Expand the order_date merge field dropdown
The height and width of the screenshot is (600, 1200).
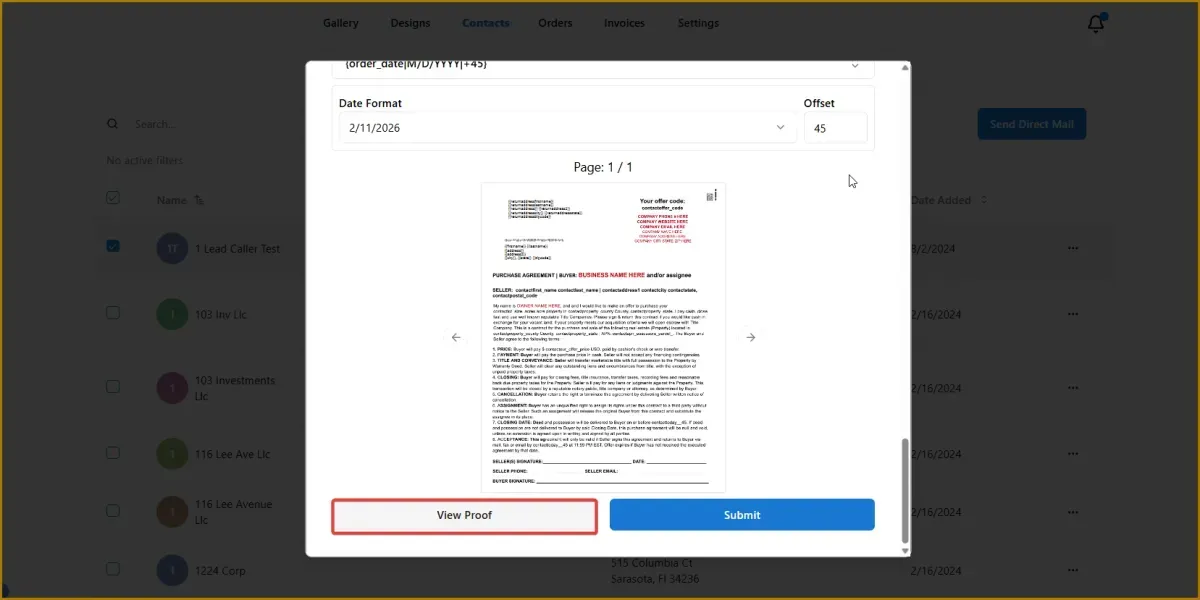click(x=603, y=67)
